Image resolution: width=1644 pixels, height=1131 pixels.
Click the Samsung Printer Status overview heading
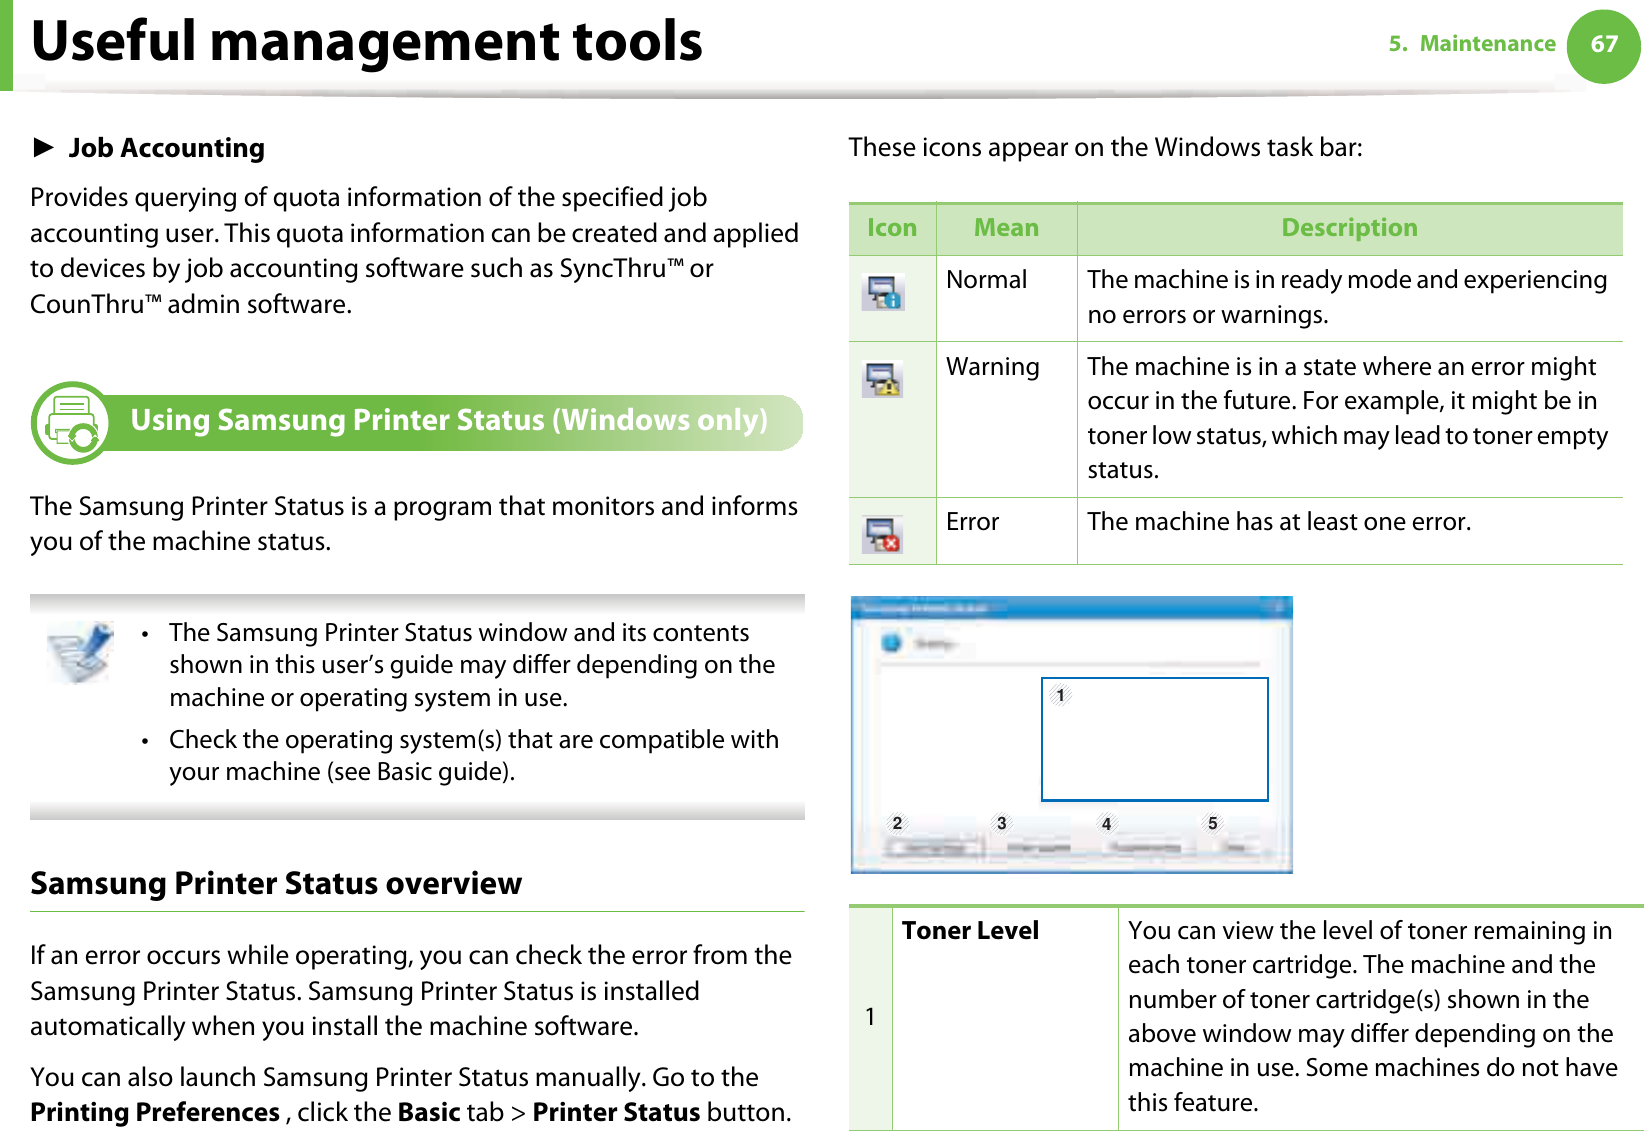pyautogui.click(x=276, y=883)
